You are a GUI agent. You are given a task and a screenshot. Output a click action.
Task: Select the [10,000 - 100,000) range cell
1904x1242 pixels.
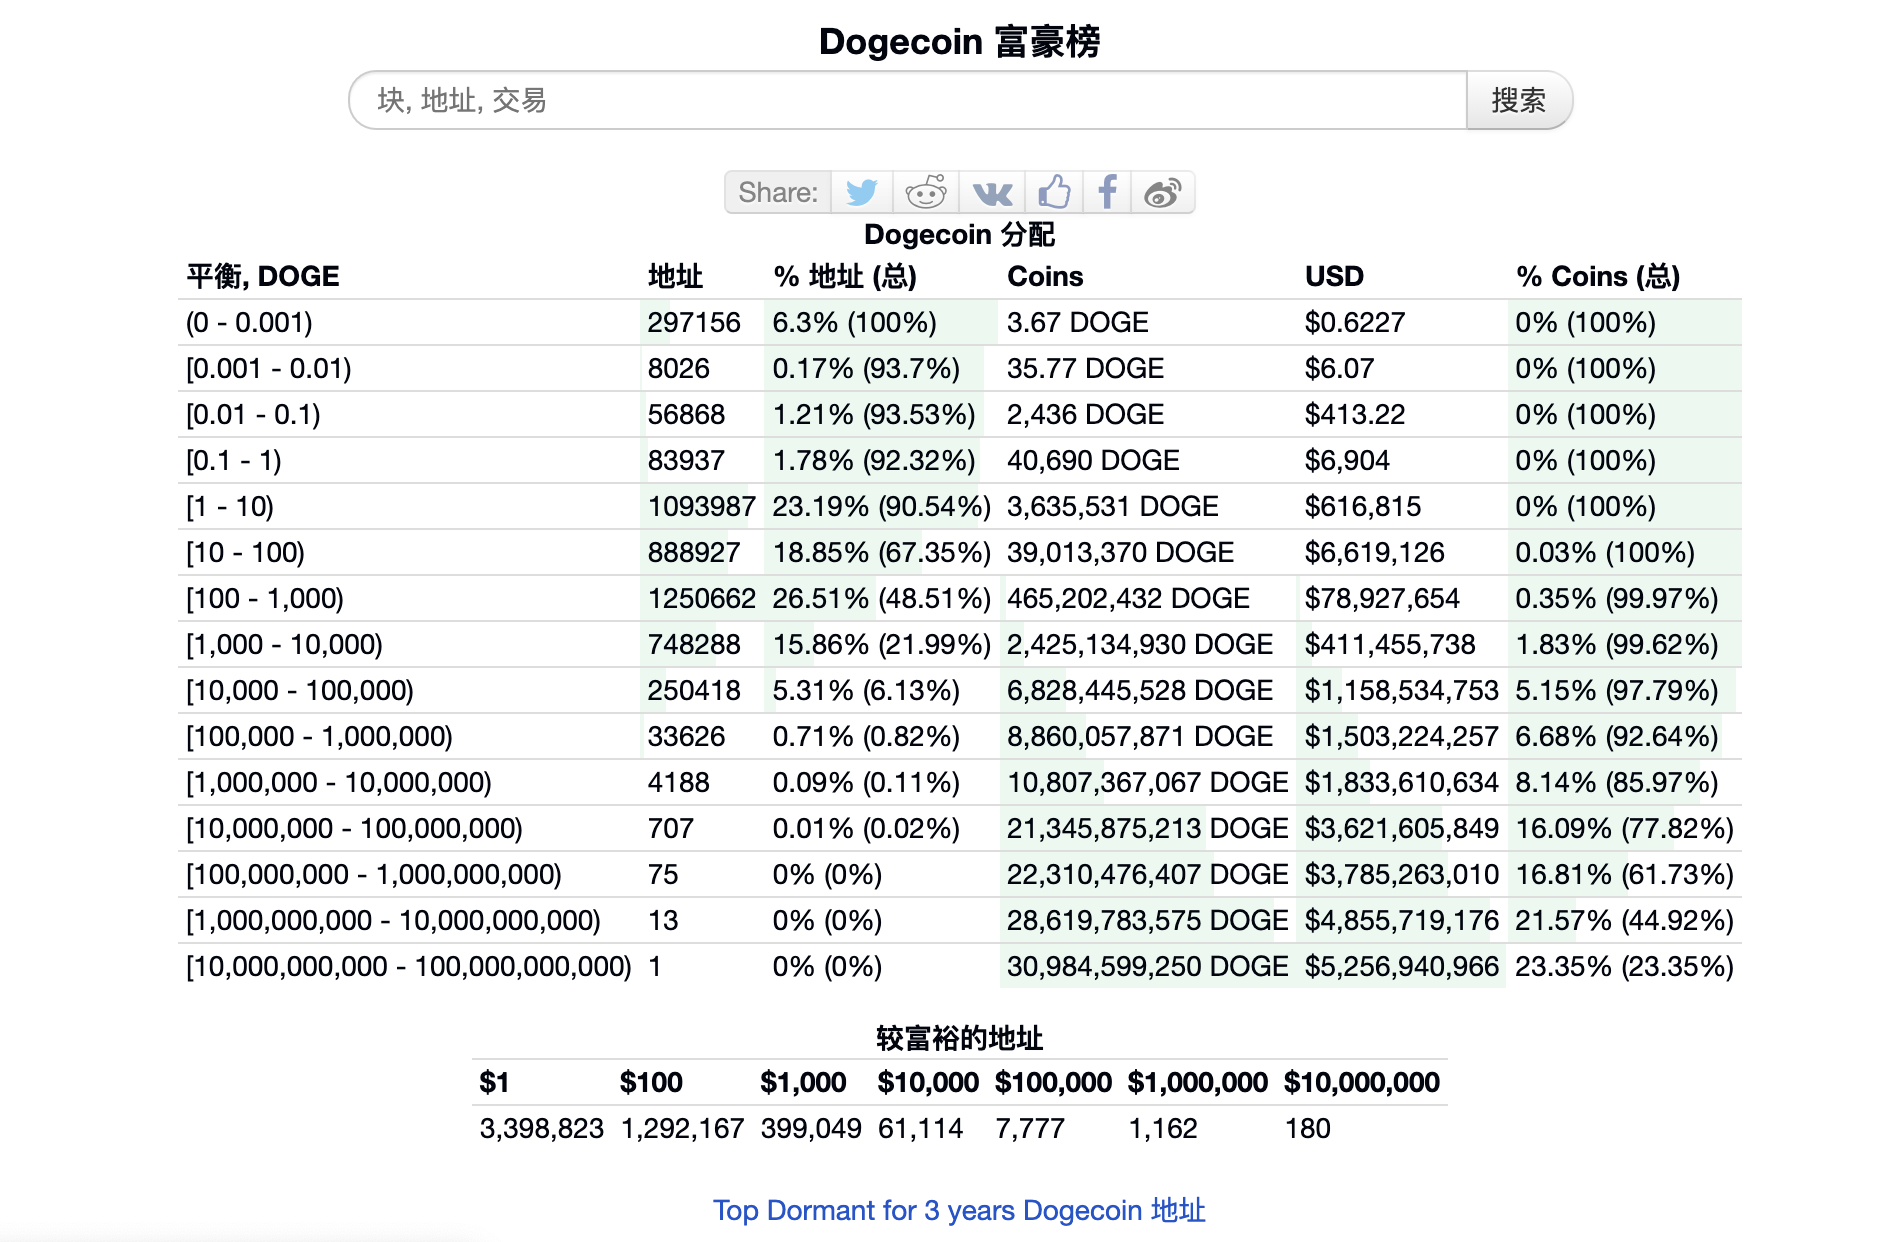pyautogui.click(x=300, y=690)
